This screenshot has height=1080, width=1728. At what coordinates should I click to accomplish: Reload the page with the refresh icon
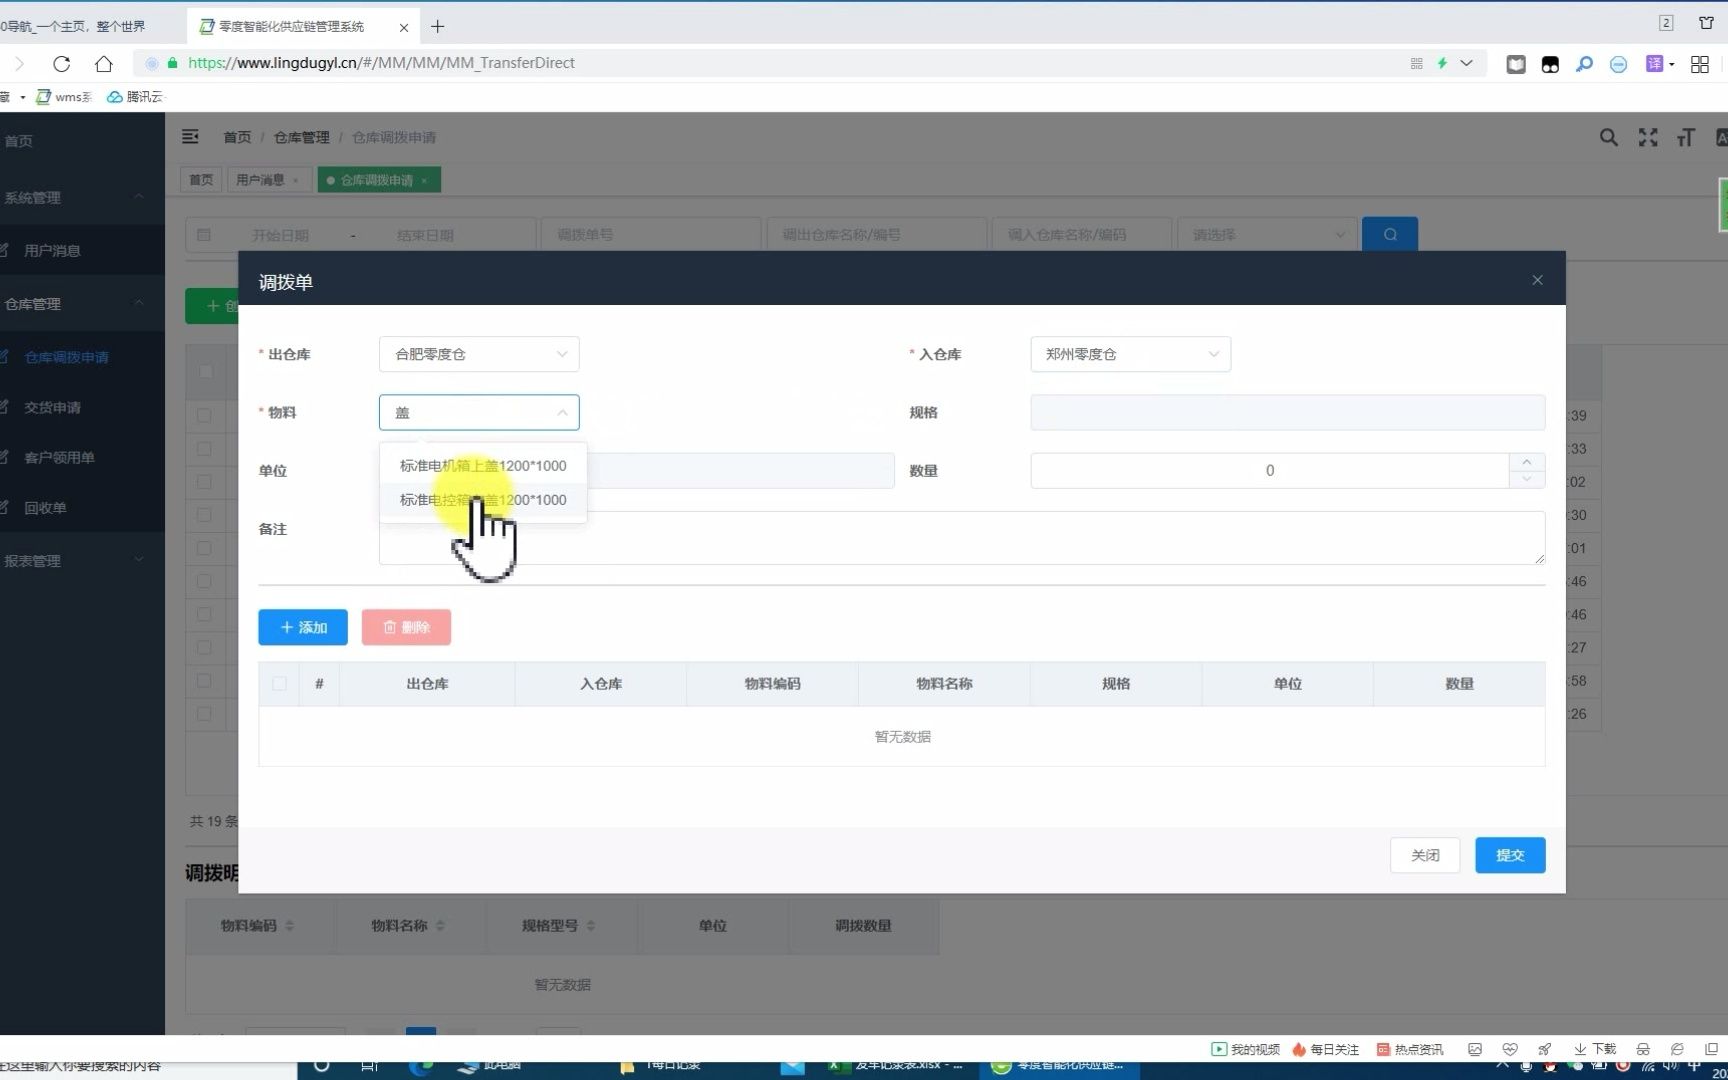61,63
